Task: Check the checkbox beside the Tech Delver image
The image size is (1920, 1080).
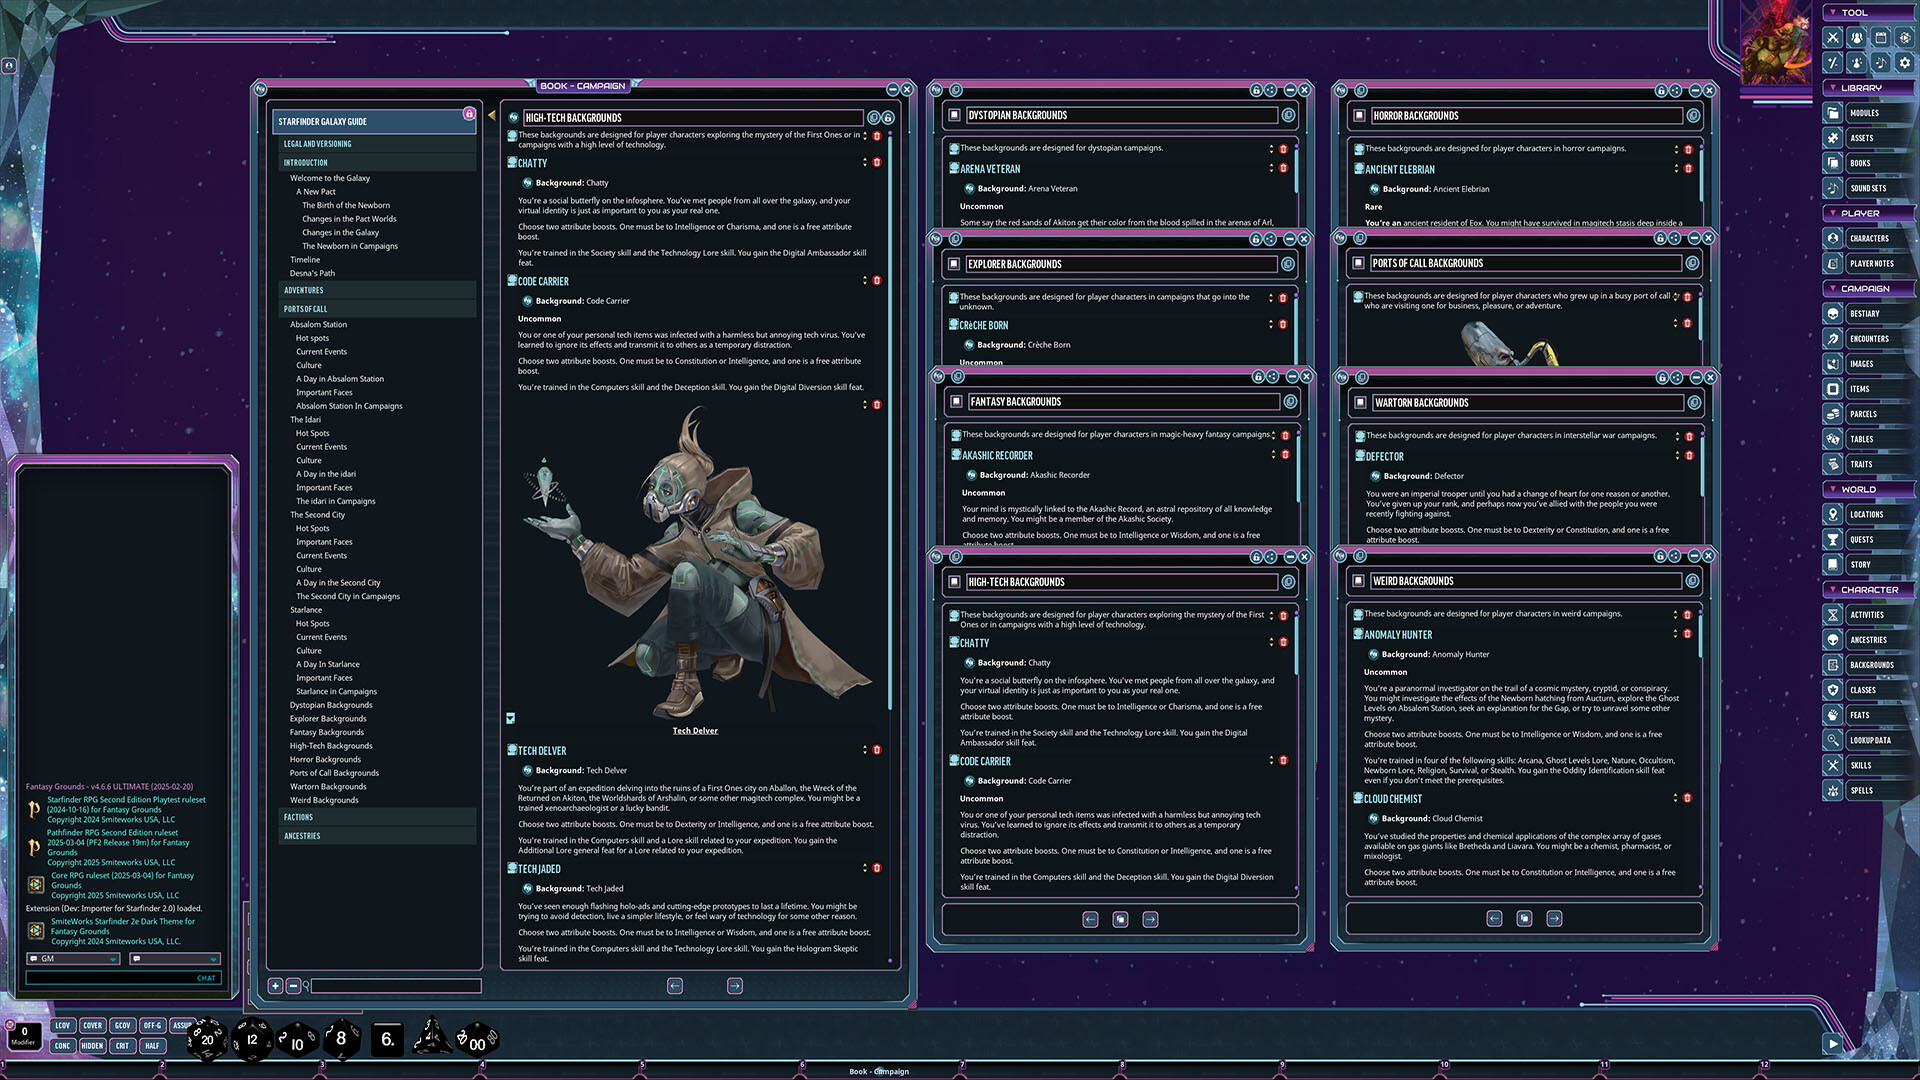Action: point(510,716)
